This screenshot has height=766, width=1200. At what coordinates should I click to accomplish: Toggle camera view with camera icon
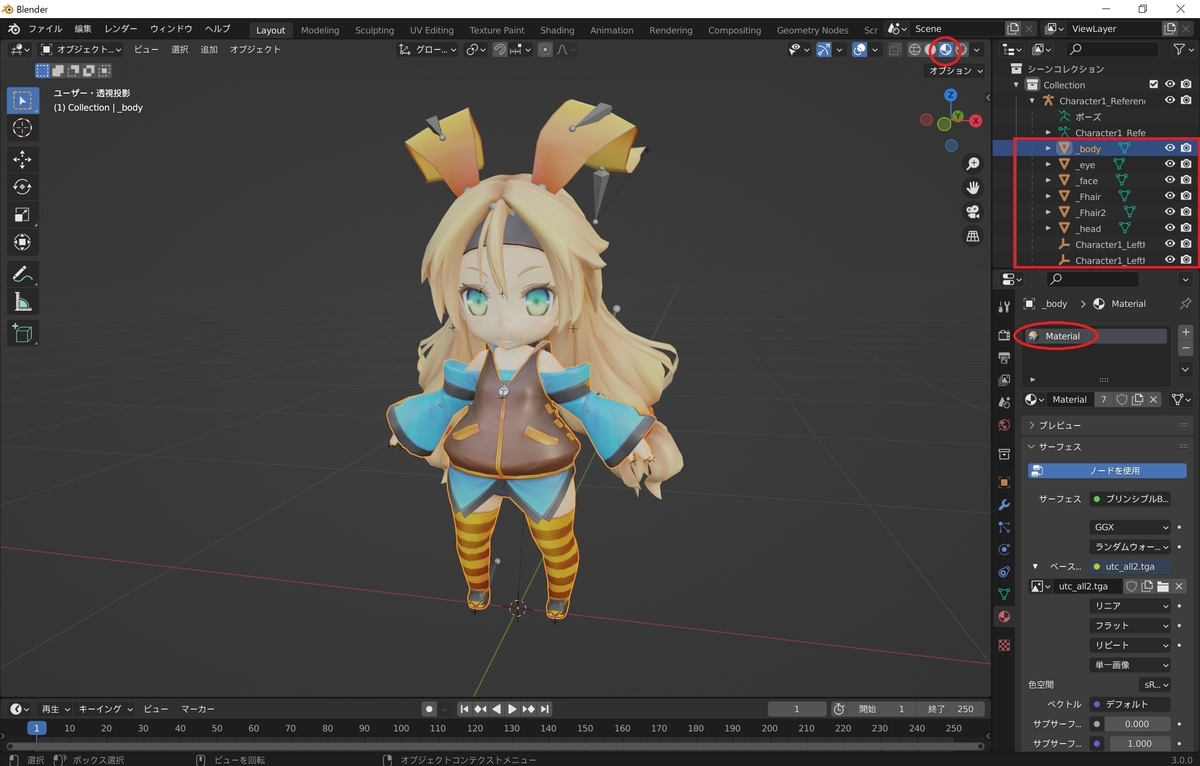point(972,212)
